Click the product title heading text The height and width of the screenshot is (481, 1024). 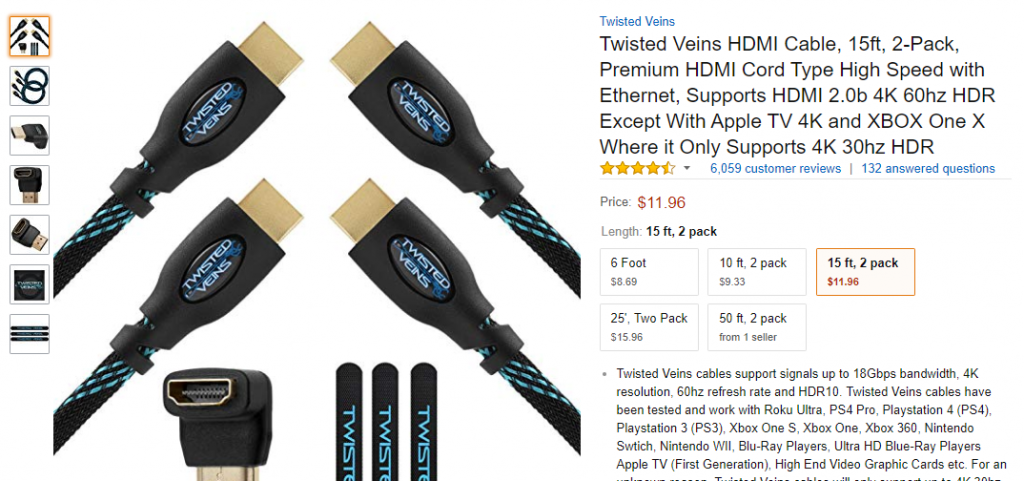797,95
